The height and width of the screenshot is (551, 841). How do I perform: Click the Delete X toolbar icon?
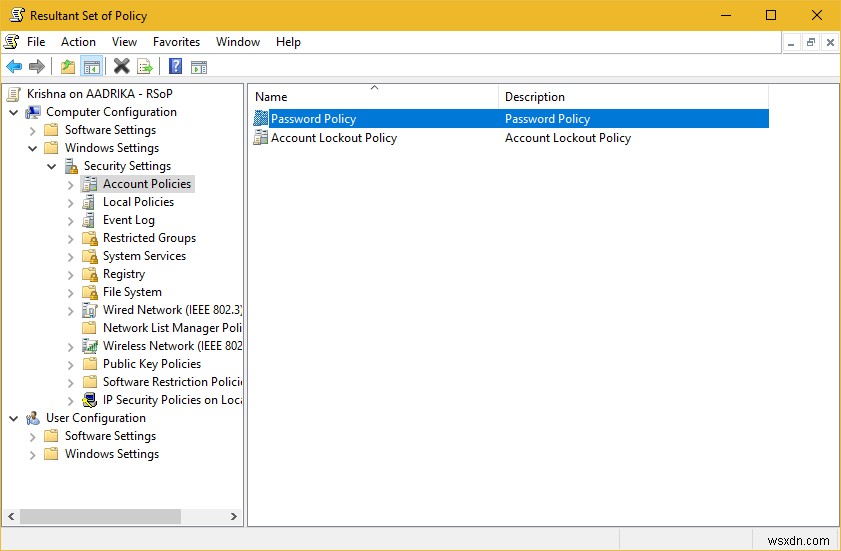122,66
